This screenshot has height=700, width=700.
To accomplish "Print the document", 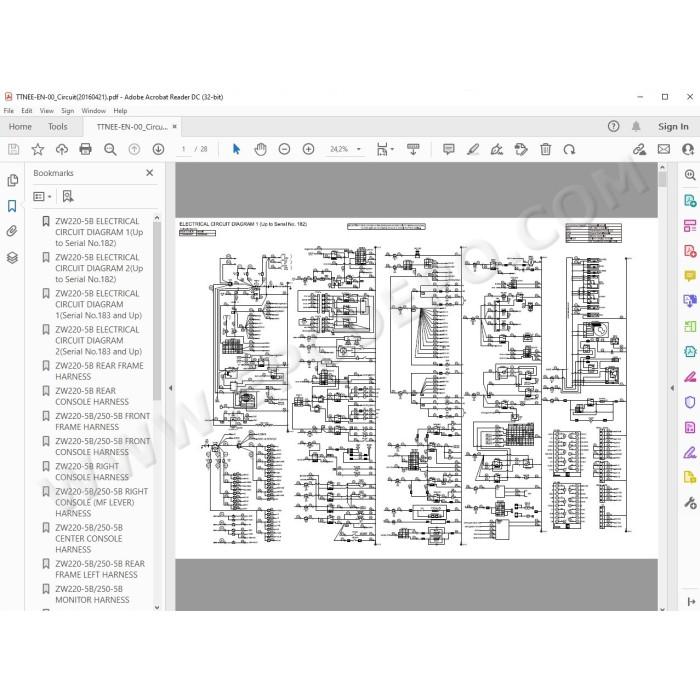I will pyautogui.click(x=85, y=149).
